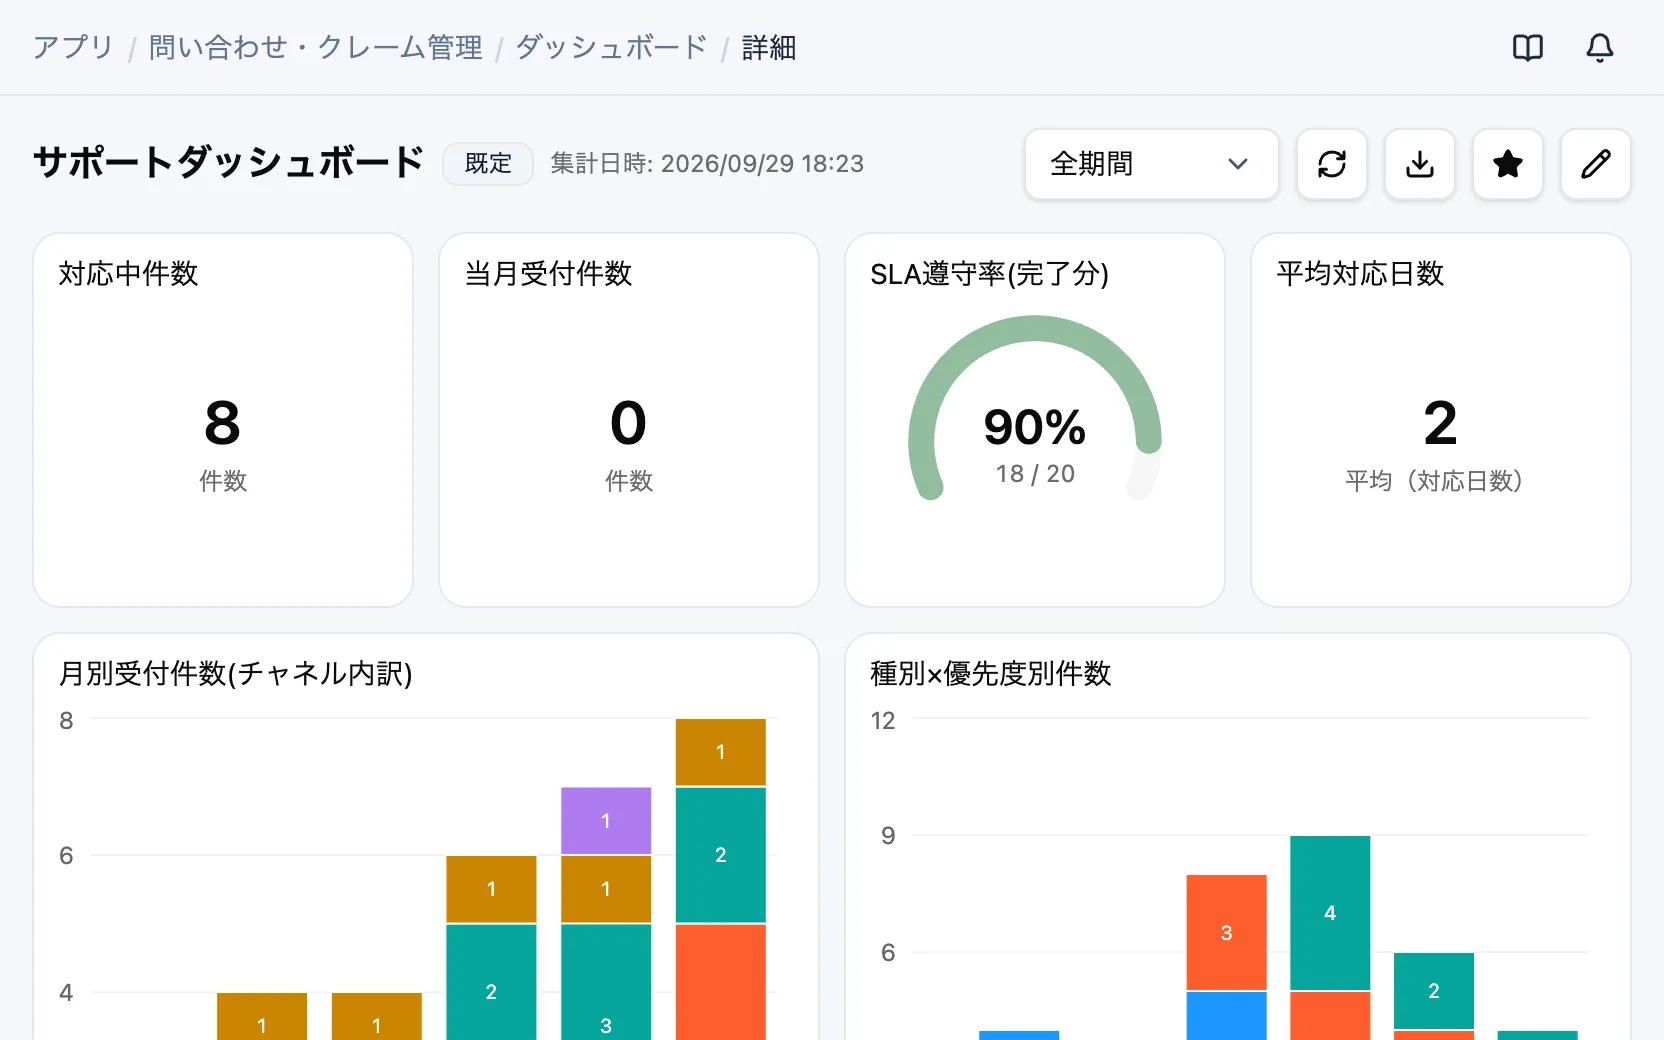Image resolution: width=1664 pixels, height=1040 pixels.
Task: Navigate to ダッシュボード breadcrumb
Action: point(611,47)
